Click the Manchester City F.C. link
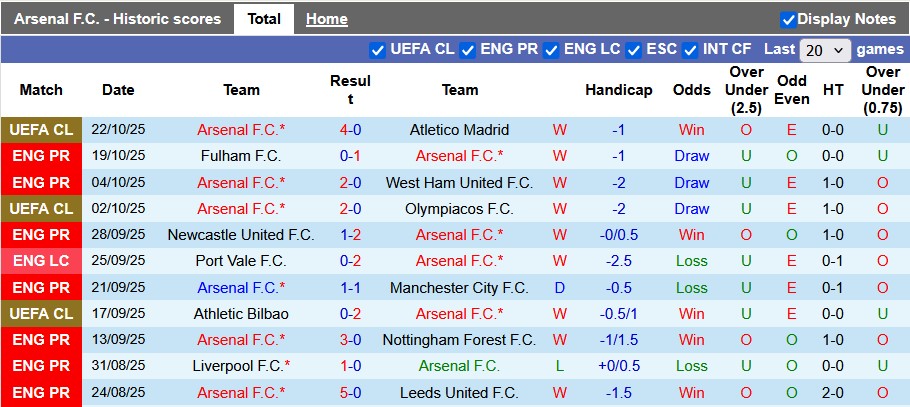Screen dimensions: 910x407 (x=459, y=288)
